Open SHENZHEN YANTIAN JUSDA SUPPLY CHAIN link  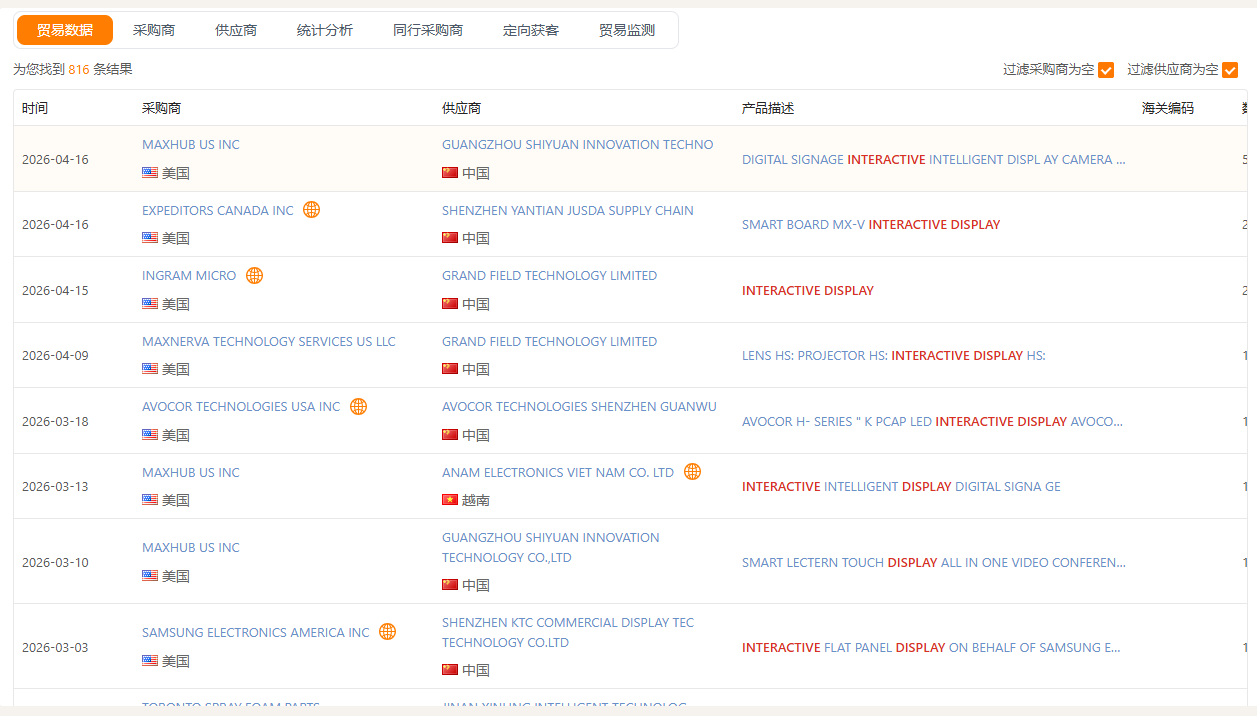568,211
